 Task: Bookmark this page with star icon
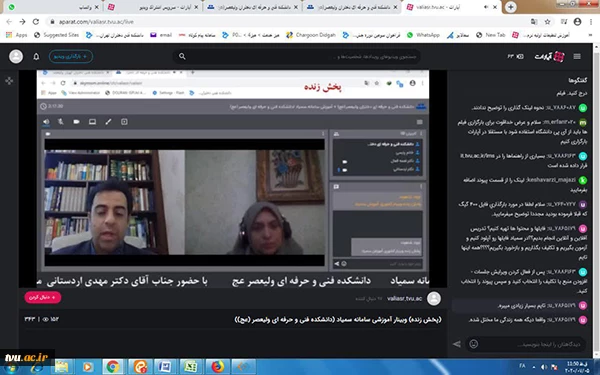coord(548,22)
